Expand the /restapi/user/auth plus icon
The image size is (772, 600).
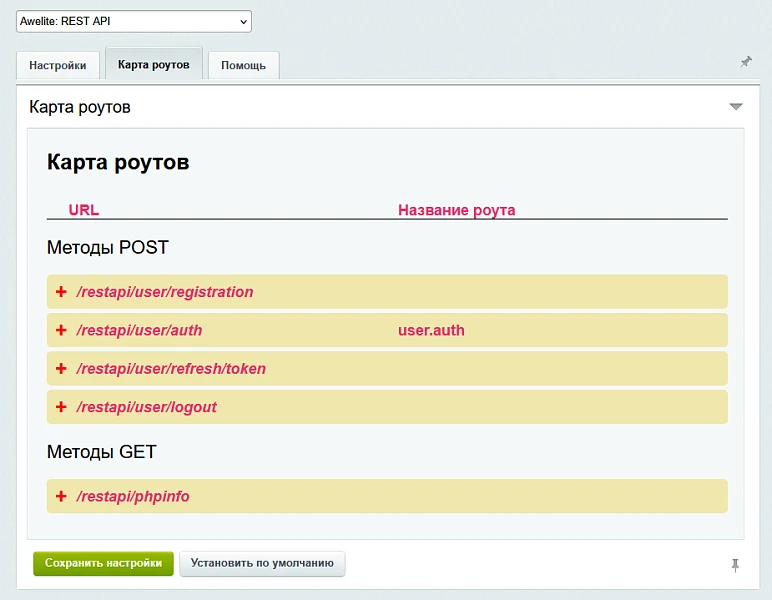pyautogui.click(x=61, y=330)
